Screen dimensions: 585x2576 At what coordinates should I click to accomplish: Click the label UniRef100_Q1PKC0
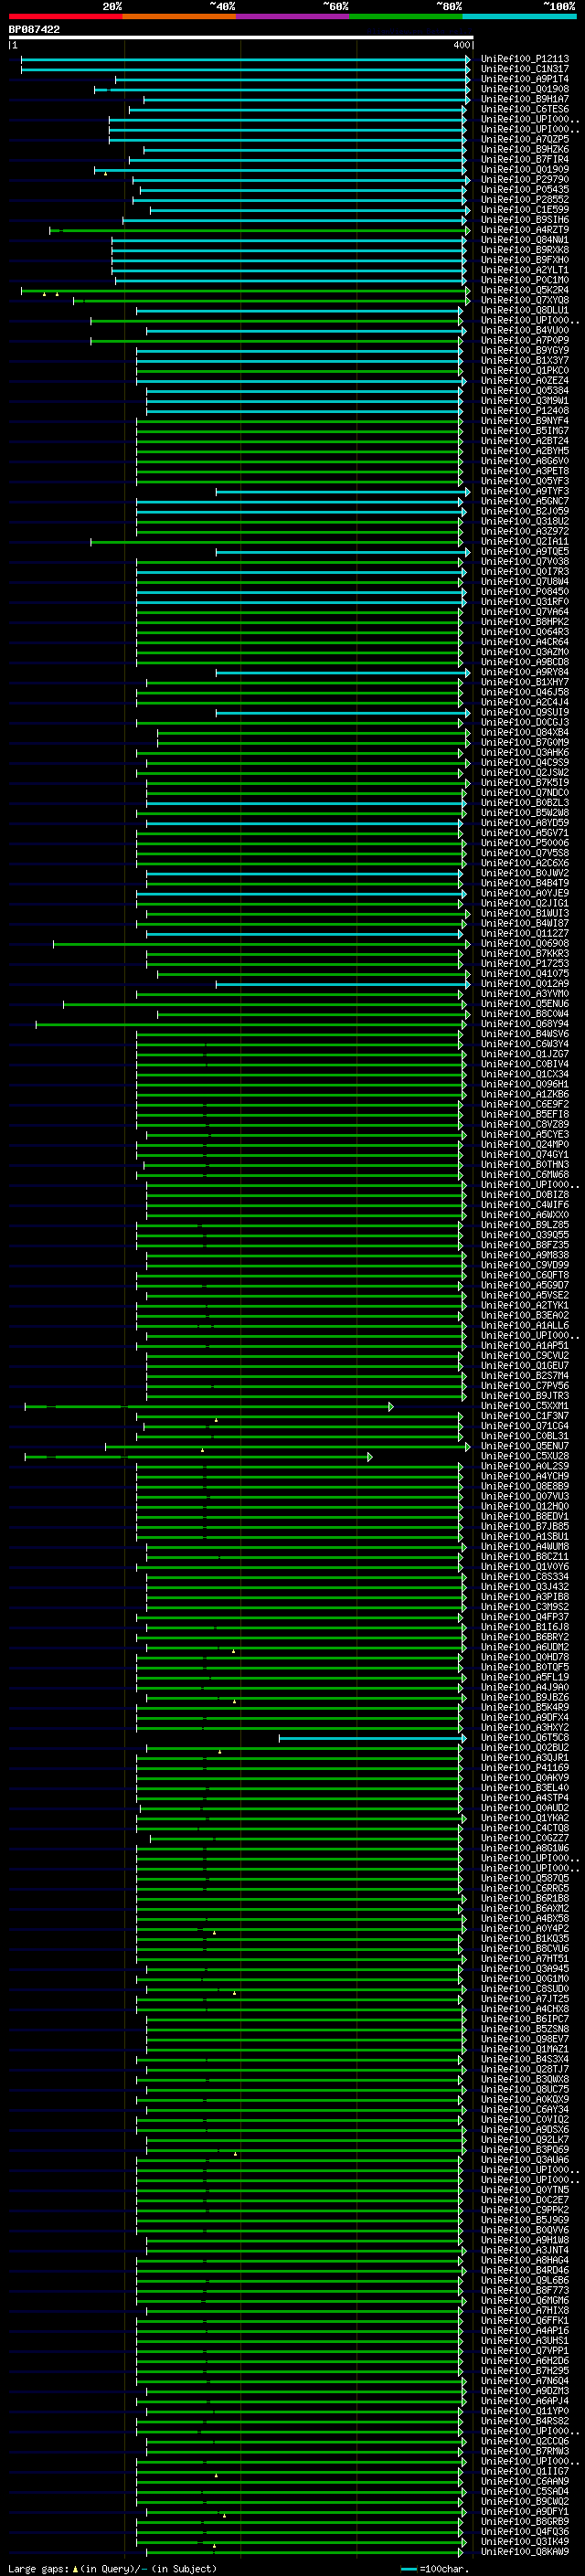click(x=525, y=371)
